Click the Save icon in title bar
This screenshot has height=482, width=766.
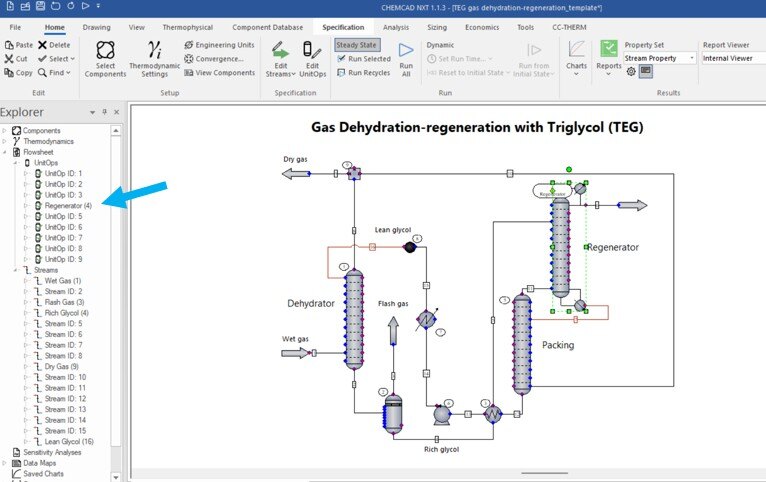[x=41, y=6]
